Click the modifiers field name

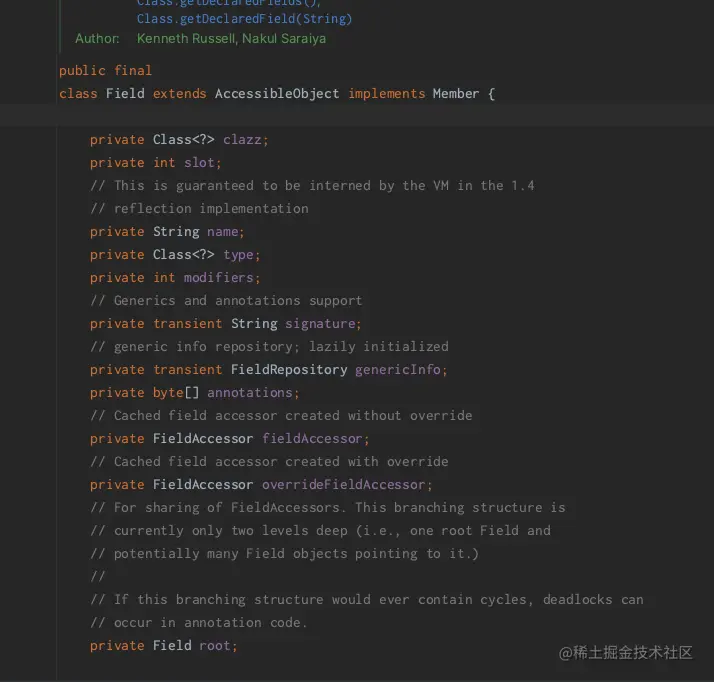[219, 277]
